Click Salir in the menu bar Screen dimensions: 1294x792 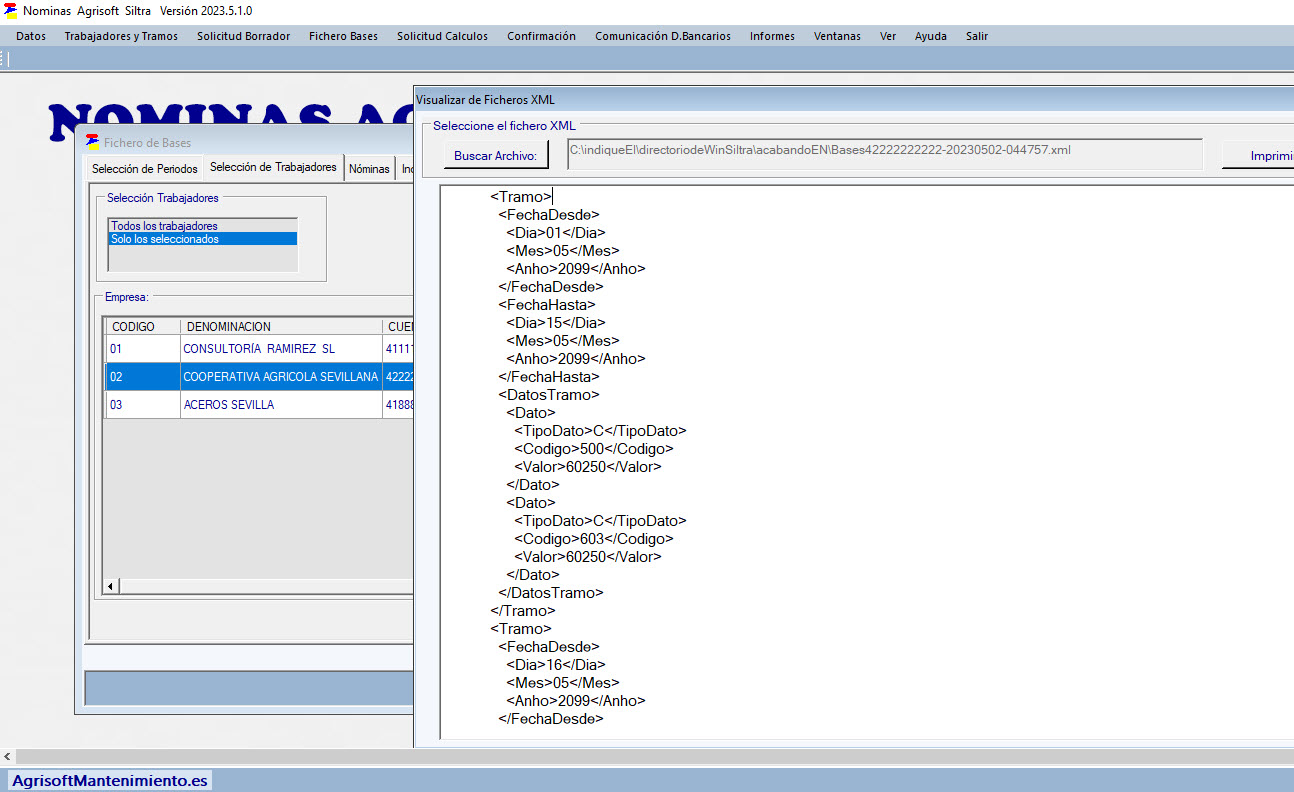[x=977, y=36]
